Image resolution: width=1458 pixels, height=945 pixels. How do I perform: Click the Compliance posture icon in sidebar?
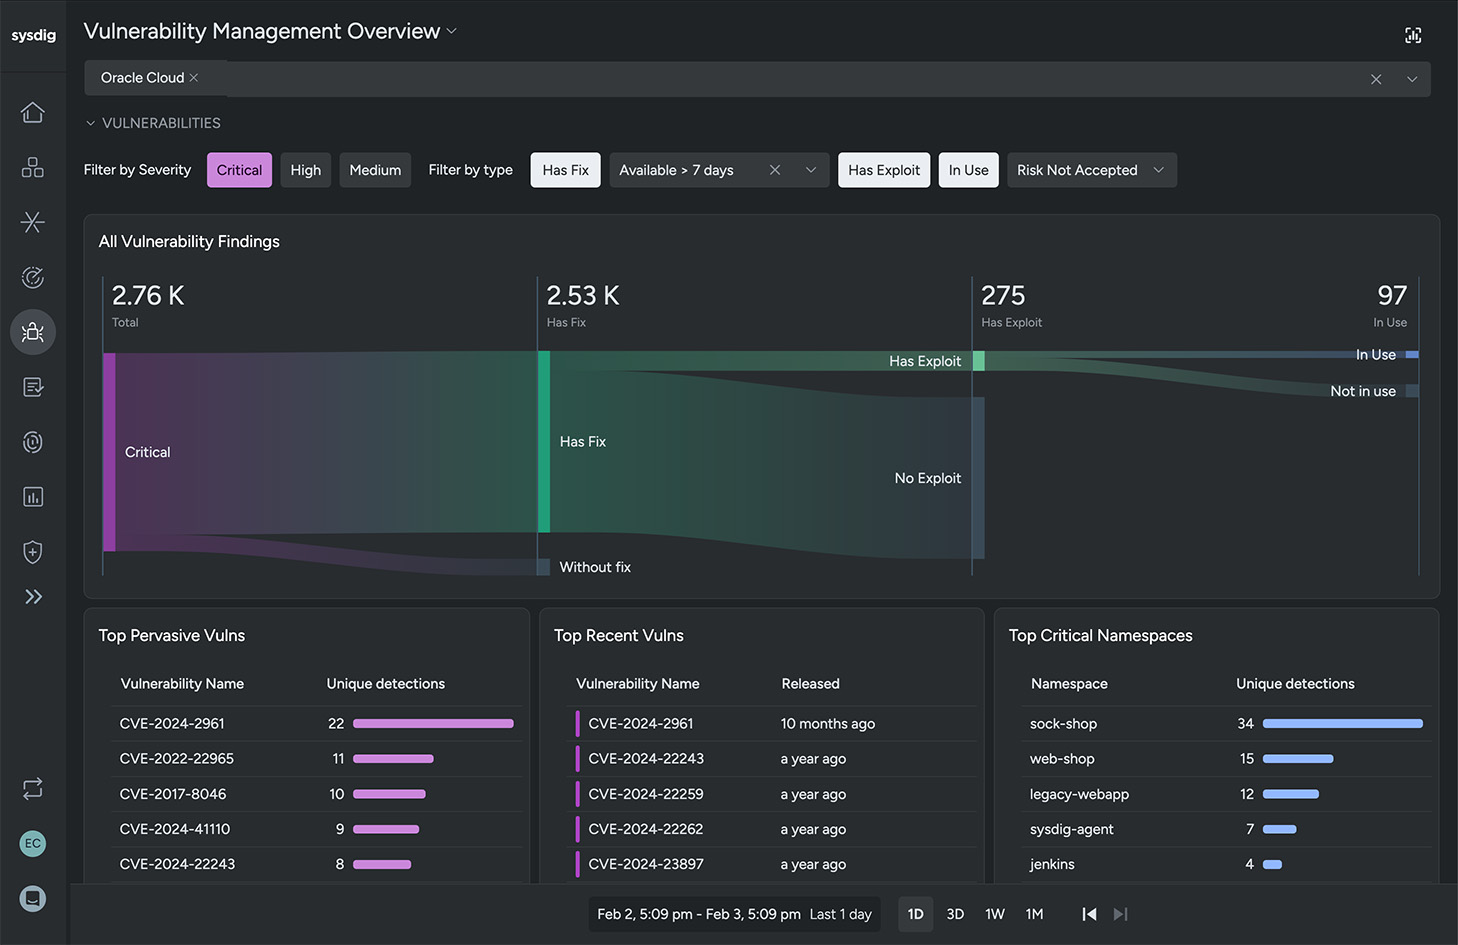point(33,277)
